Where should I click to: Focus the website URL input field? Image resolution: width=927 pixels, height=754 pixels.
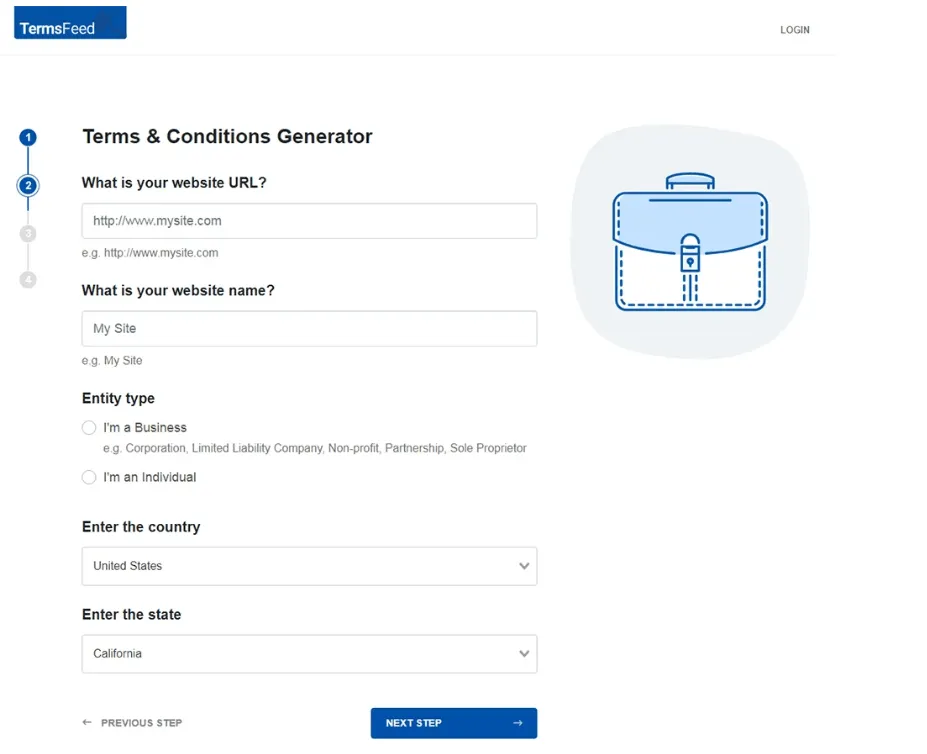(309, 221)
